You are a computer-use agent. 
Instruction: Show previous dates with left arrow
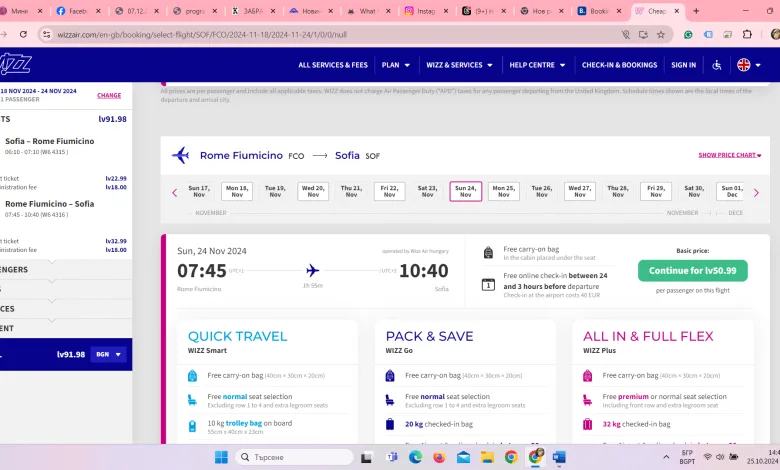175,193
